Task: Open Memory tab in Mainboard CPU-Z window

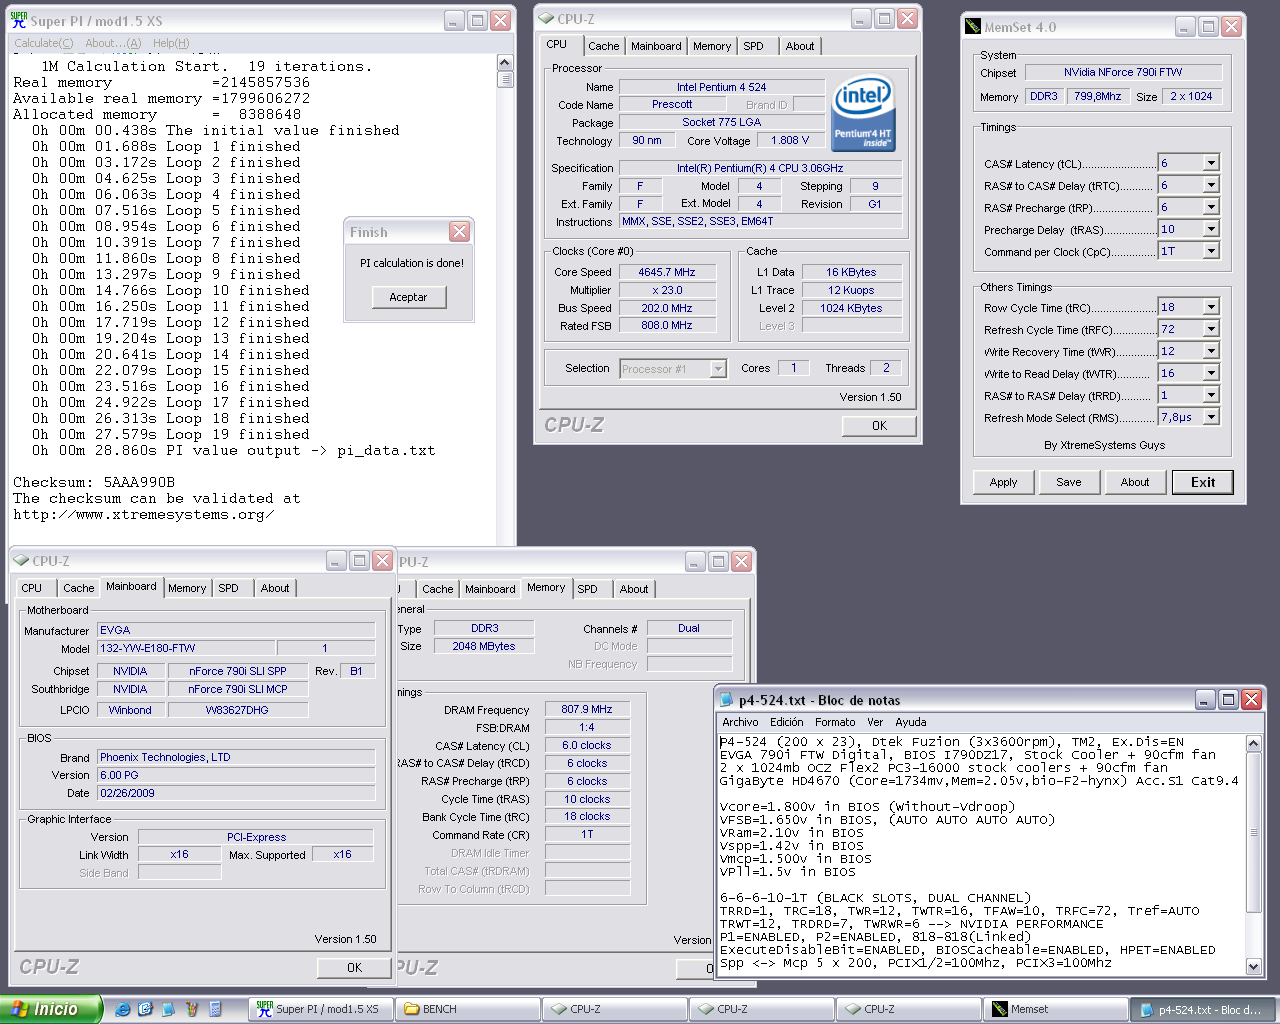Action: (x=187, y=588)
